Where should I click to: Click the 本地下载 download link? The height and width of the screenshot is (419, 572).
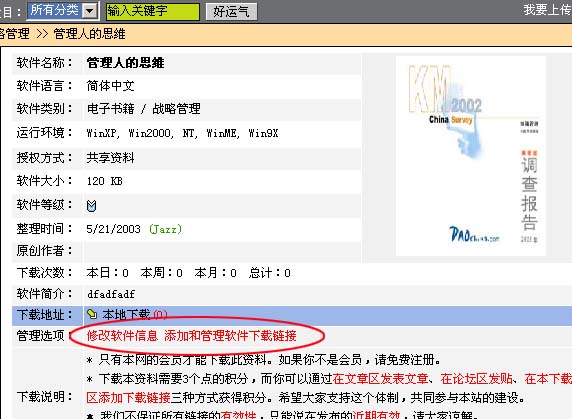(126, 314)
